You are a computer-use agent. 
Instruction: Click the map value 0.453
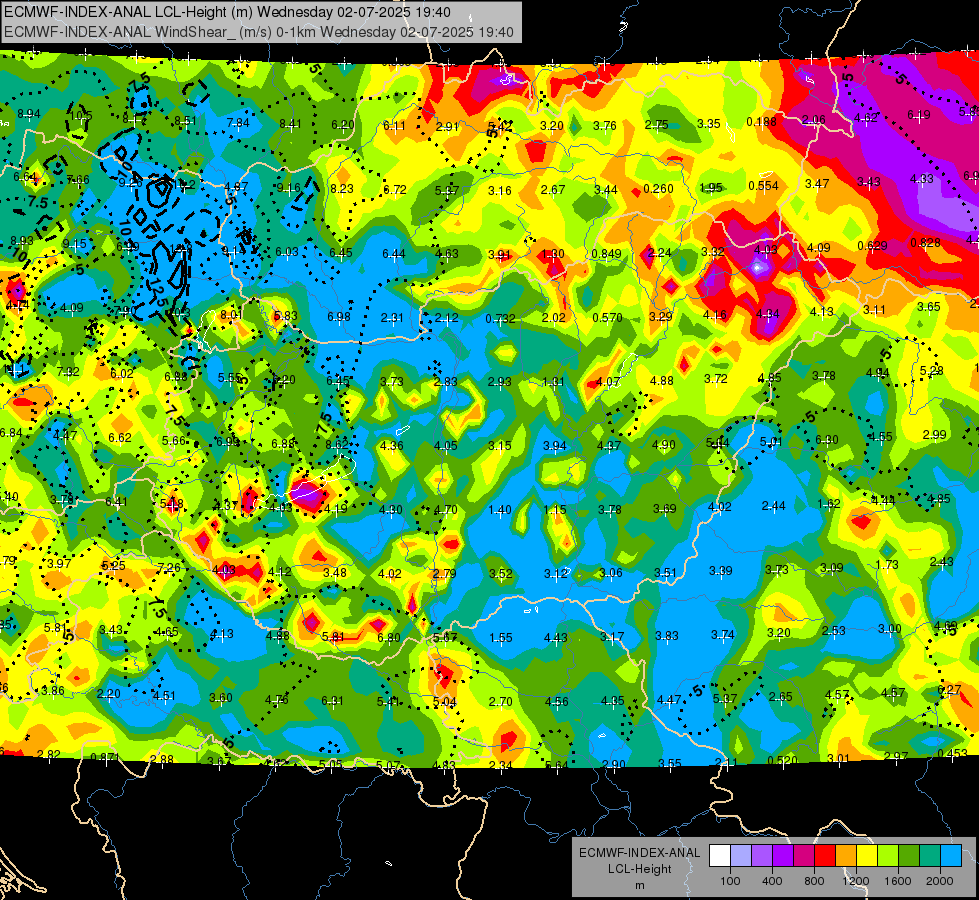[952, 754]
